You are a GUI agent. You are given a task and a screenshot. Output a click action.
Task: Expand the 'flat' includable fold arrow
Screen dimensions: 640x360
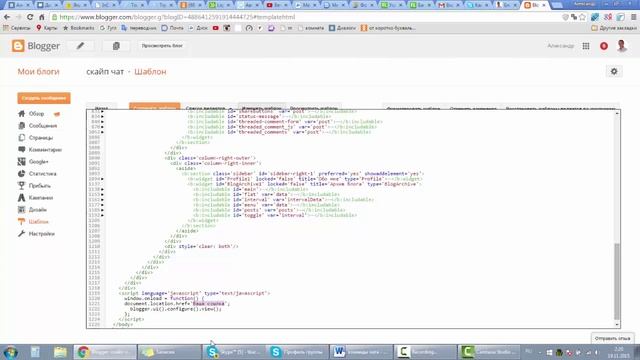point(102,194)
